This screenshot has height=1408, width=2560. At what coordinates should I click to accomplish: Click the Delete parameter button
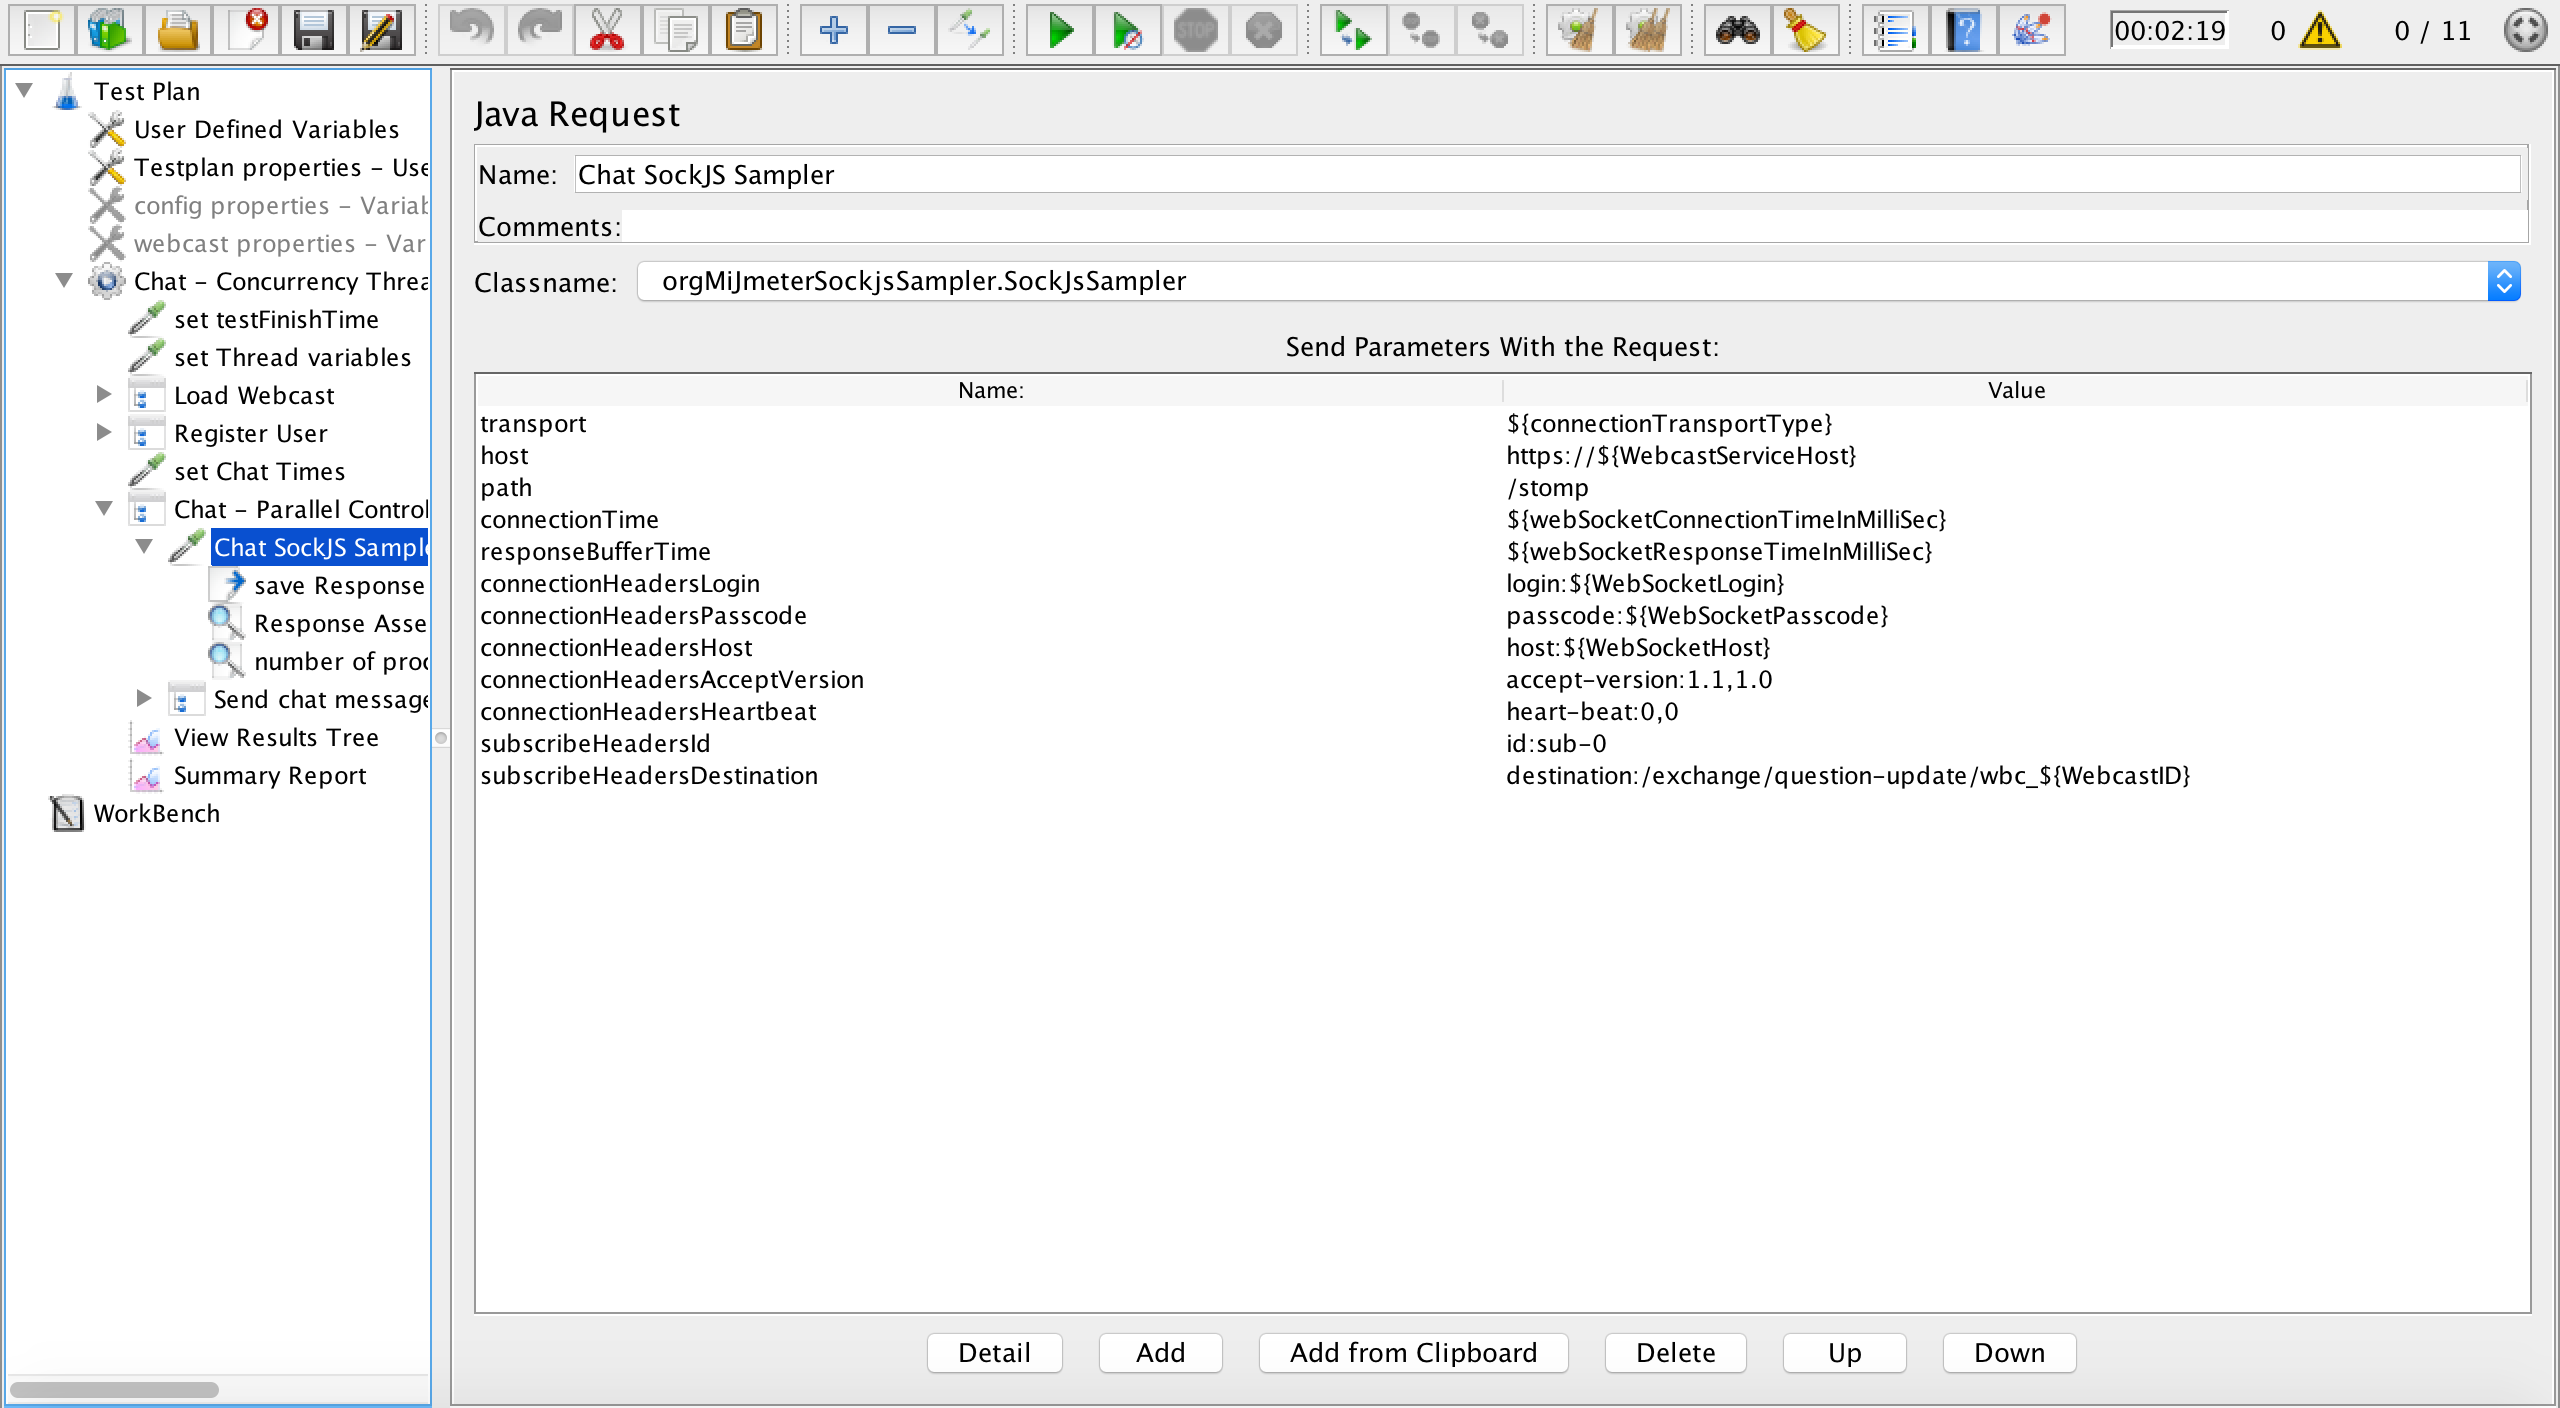click(1675, 1353)
